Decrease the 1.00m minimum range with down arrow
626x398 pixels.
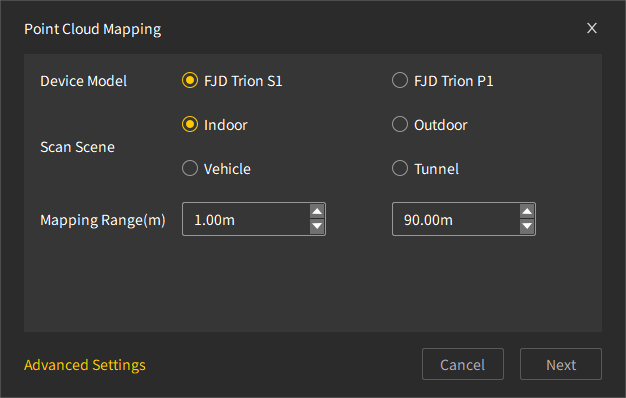coord(317,226)
